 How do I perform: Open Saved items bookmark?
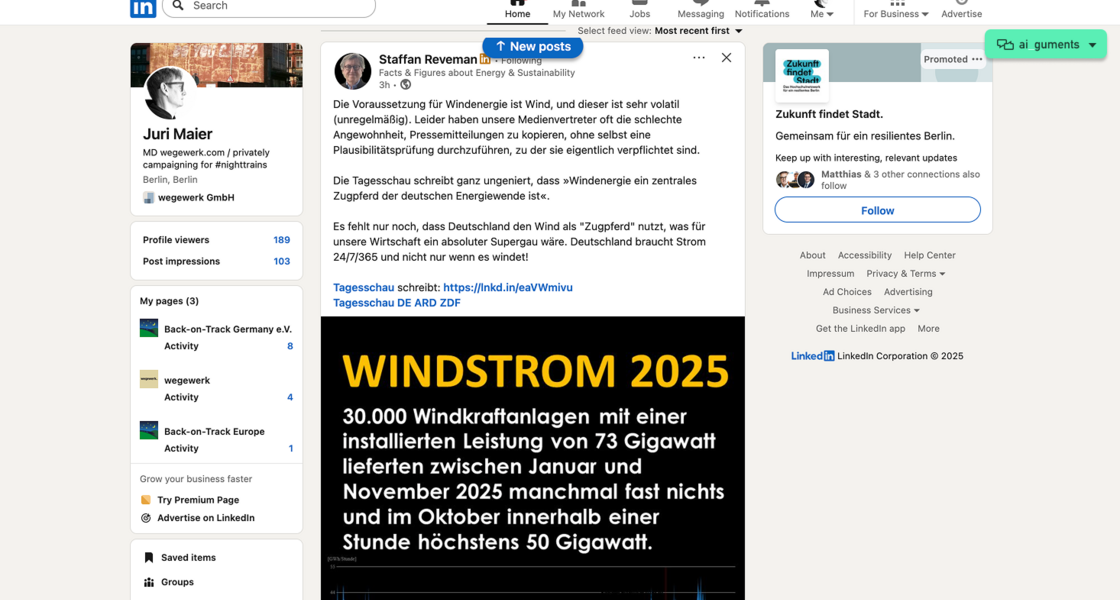click(x=187, y=558)
